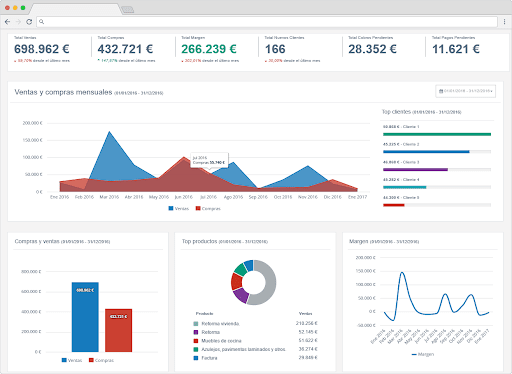Click the Nov 2016 axis label in monthly chart
Image resolution: width=512 pixels, height=374 pixels.
click(x=308, y=197)
